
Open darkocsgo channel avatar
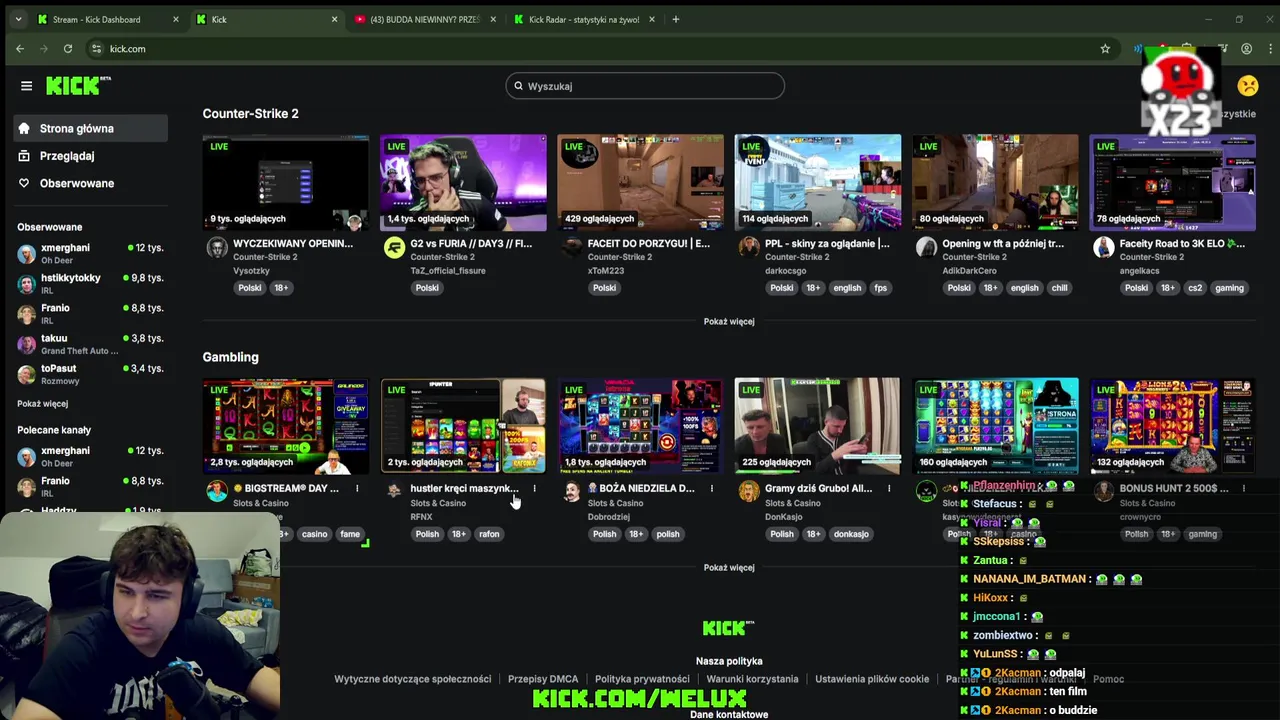(749, 247)
